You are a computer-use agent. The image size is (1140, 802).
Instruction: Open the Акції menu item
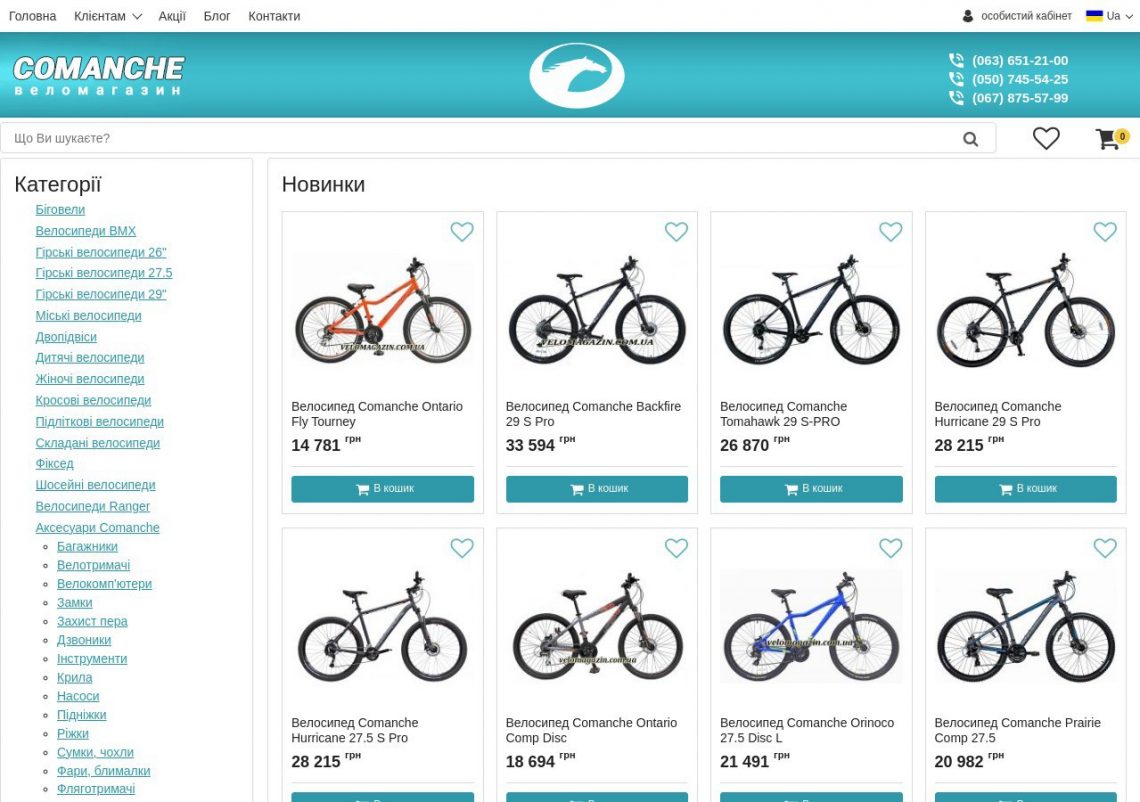click(x=172, y=16)
